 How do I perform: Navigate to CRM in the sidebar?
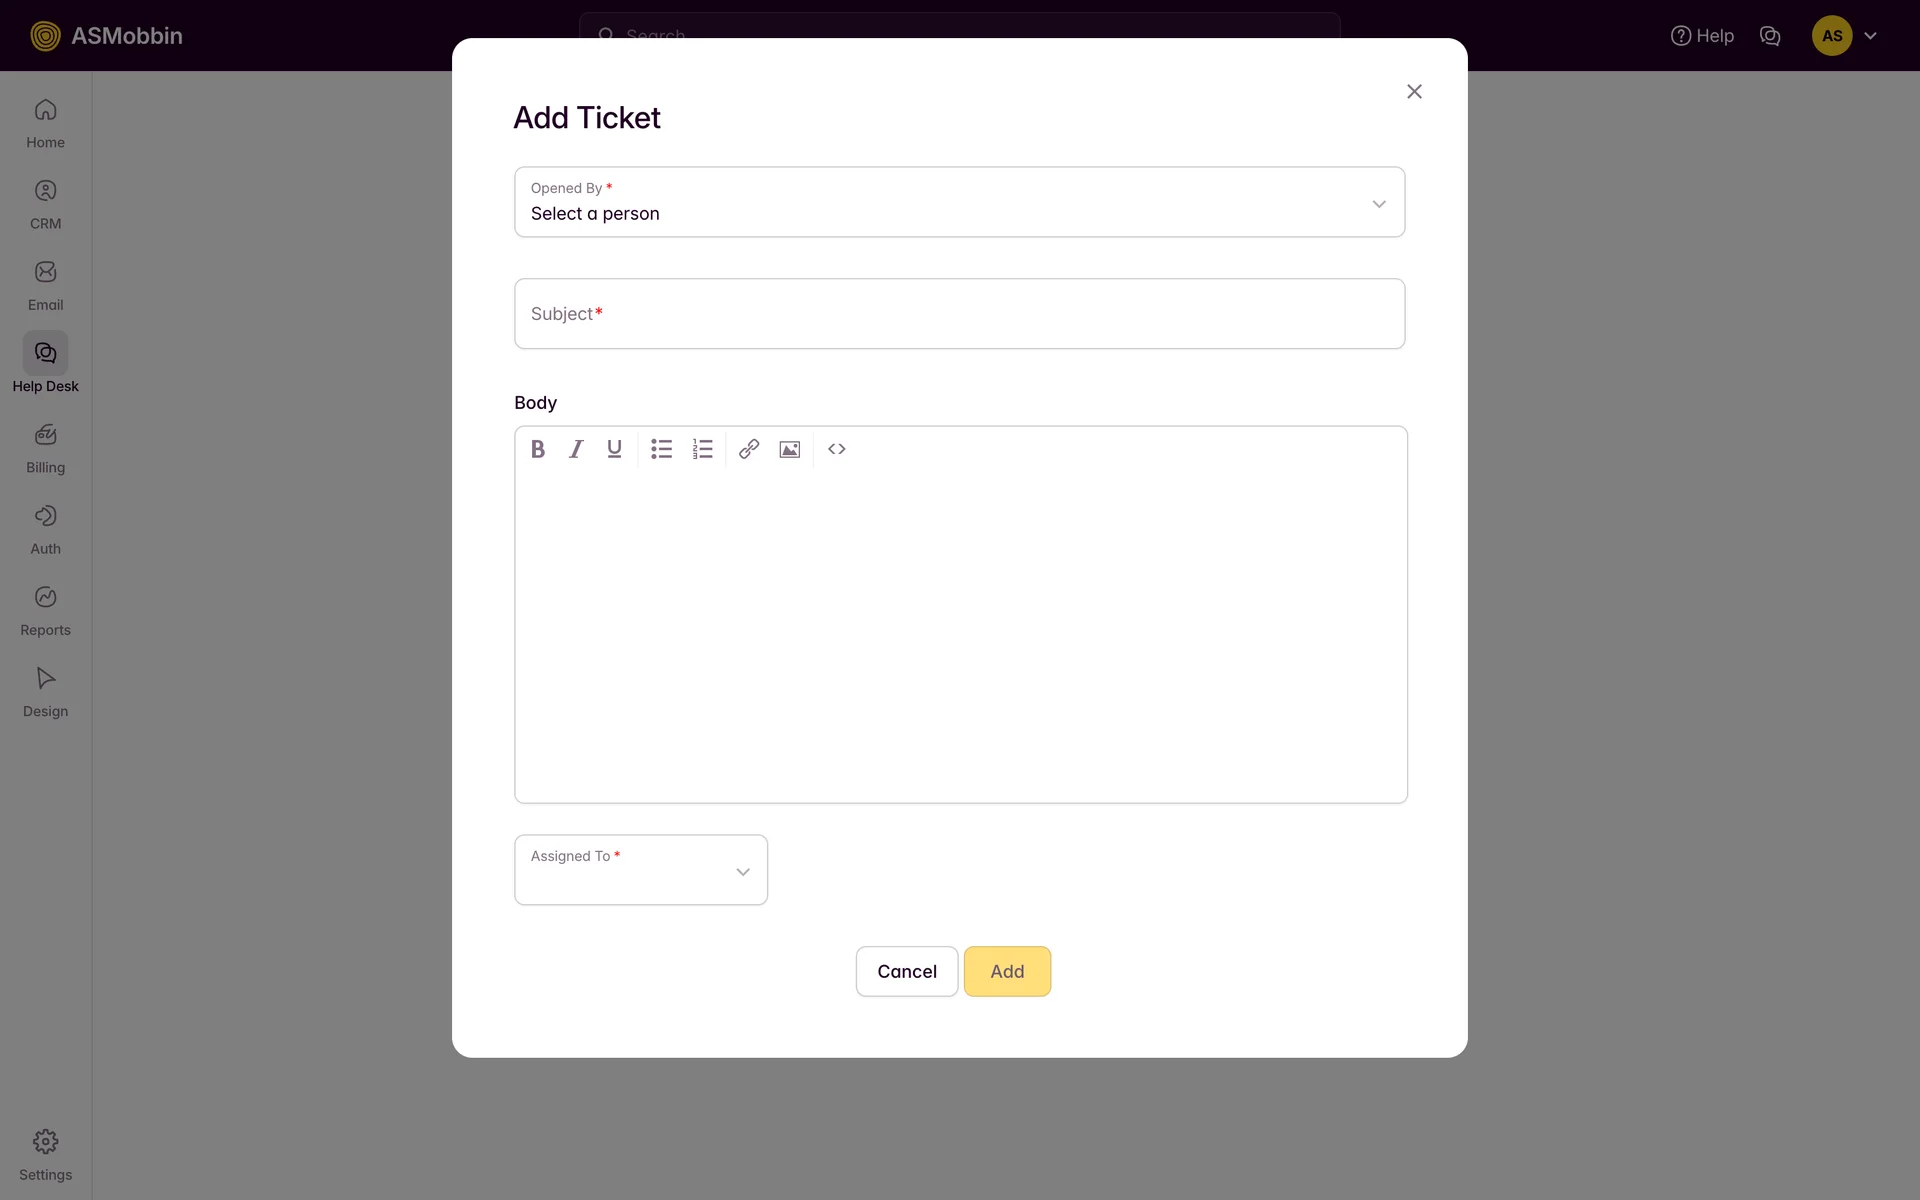click(45, 204)
